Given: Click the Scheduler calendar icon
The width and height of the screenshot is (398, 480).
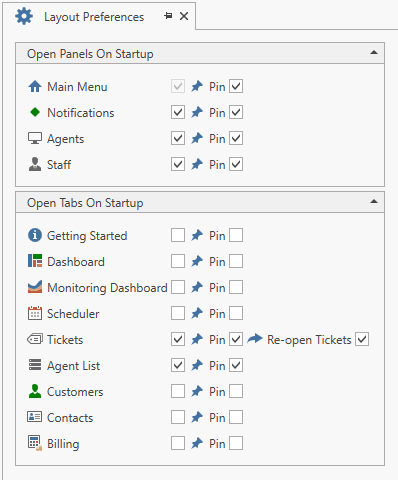Looking at the screenshot, I should pos(35,313).
